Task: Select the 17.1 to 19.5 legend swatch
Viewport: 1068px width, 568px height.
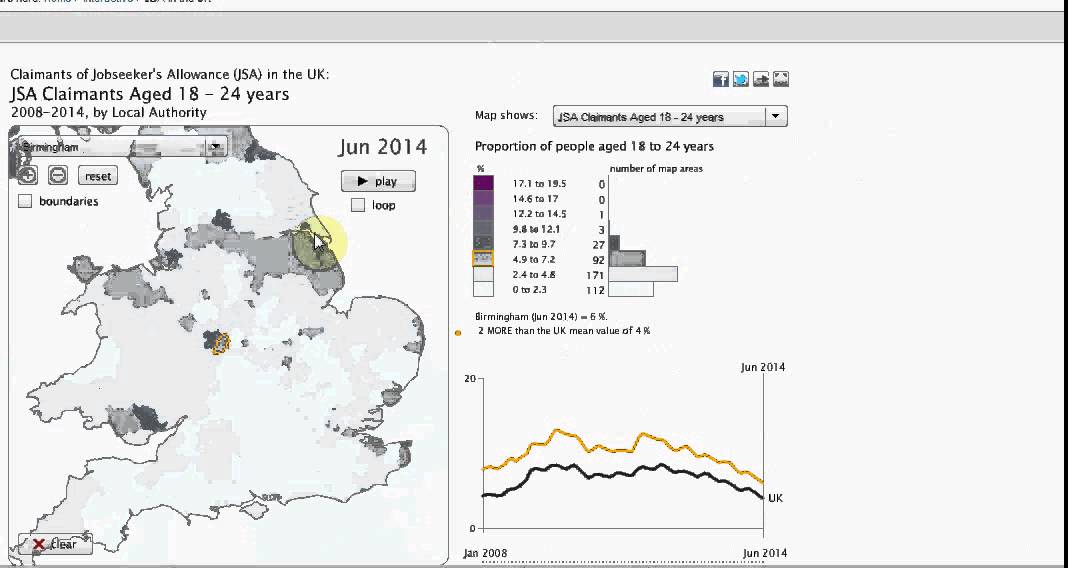Action: pos(484,183)
